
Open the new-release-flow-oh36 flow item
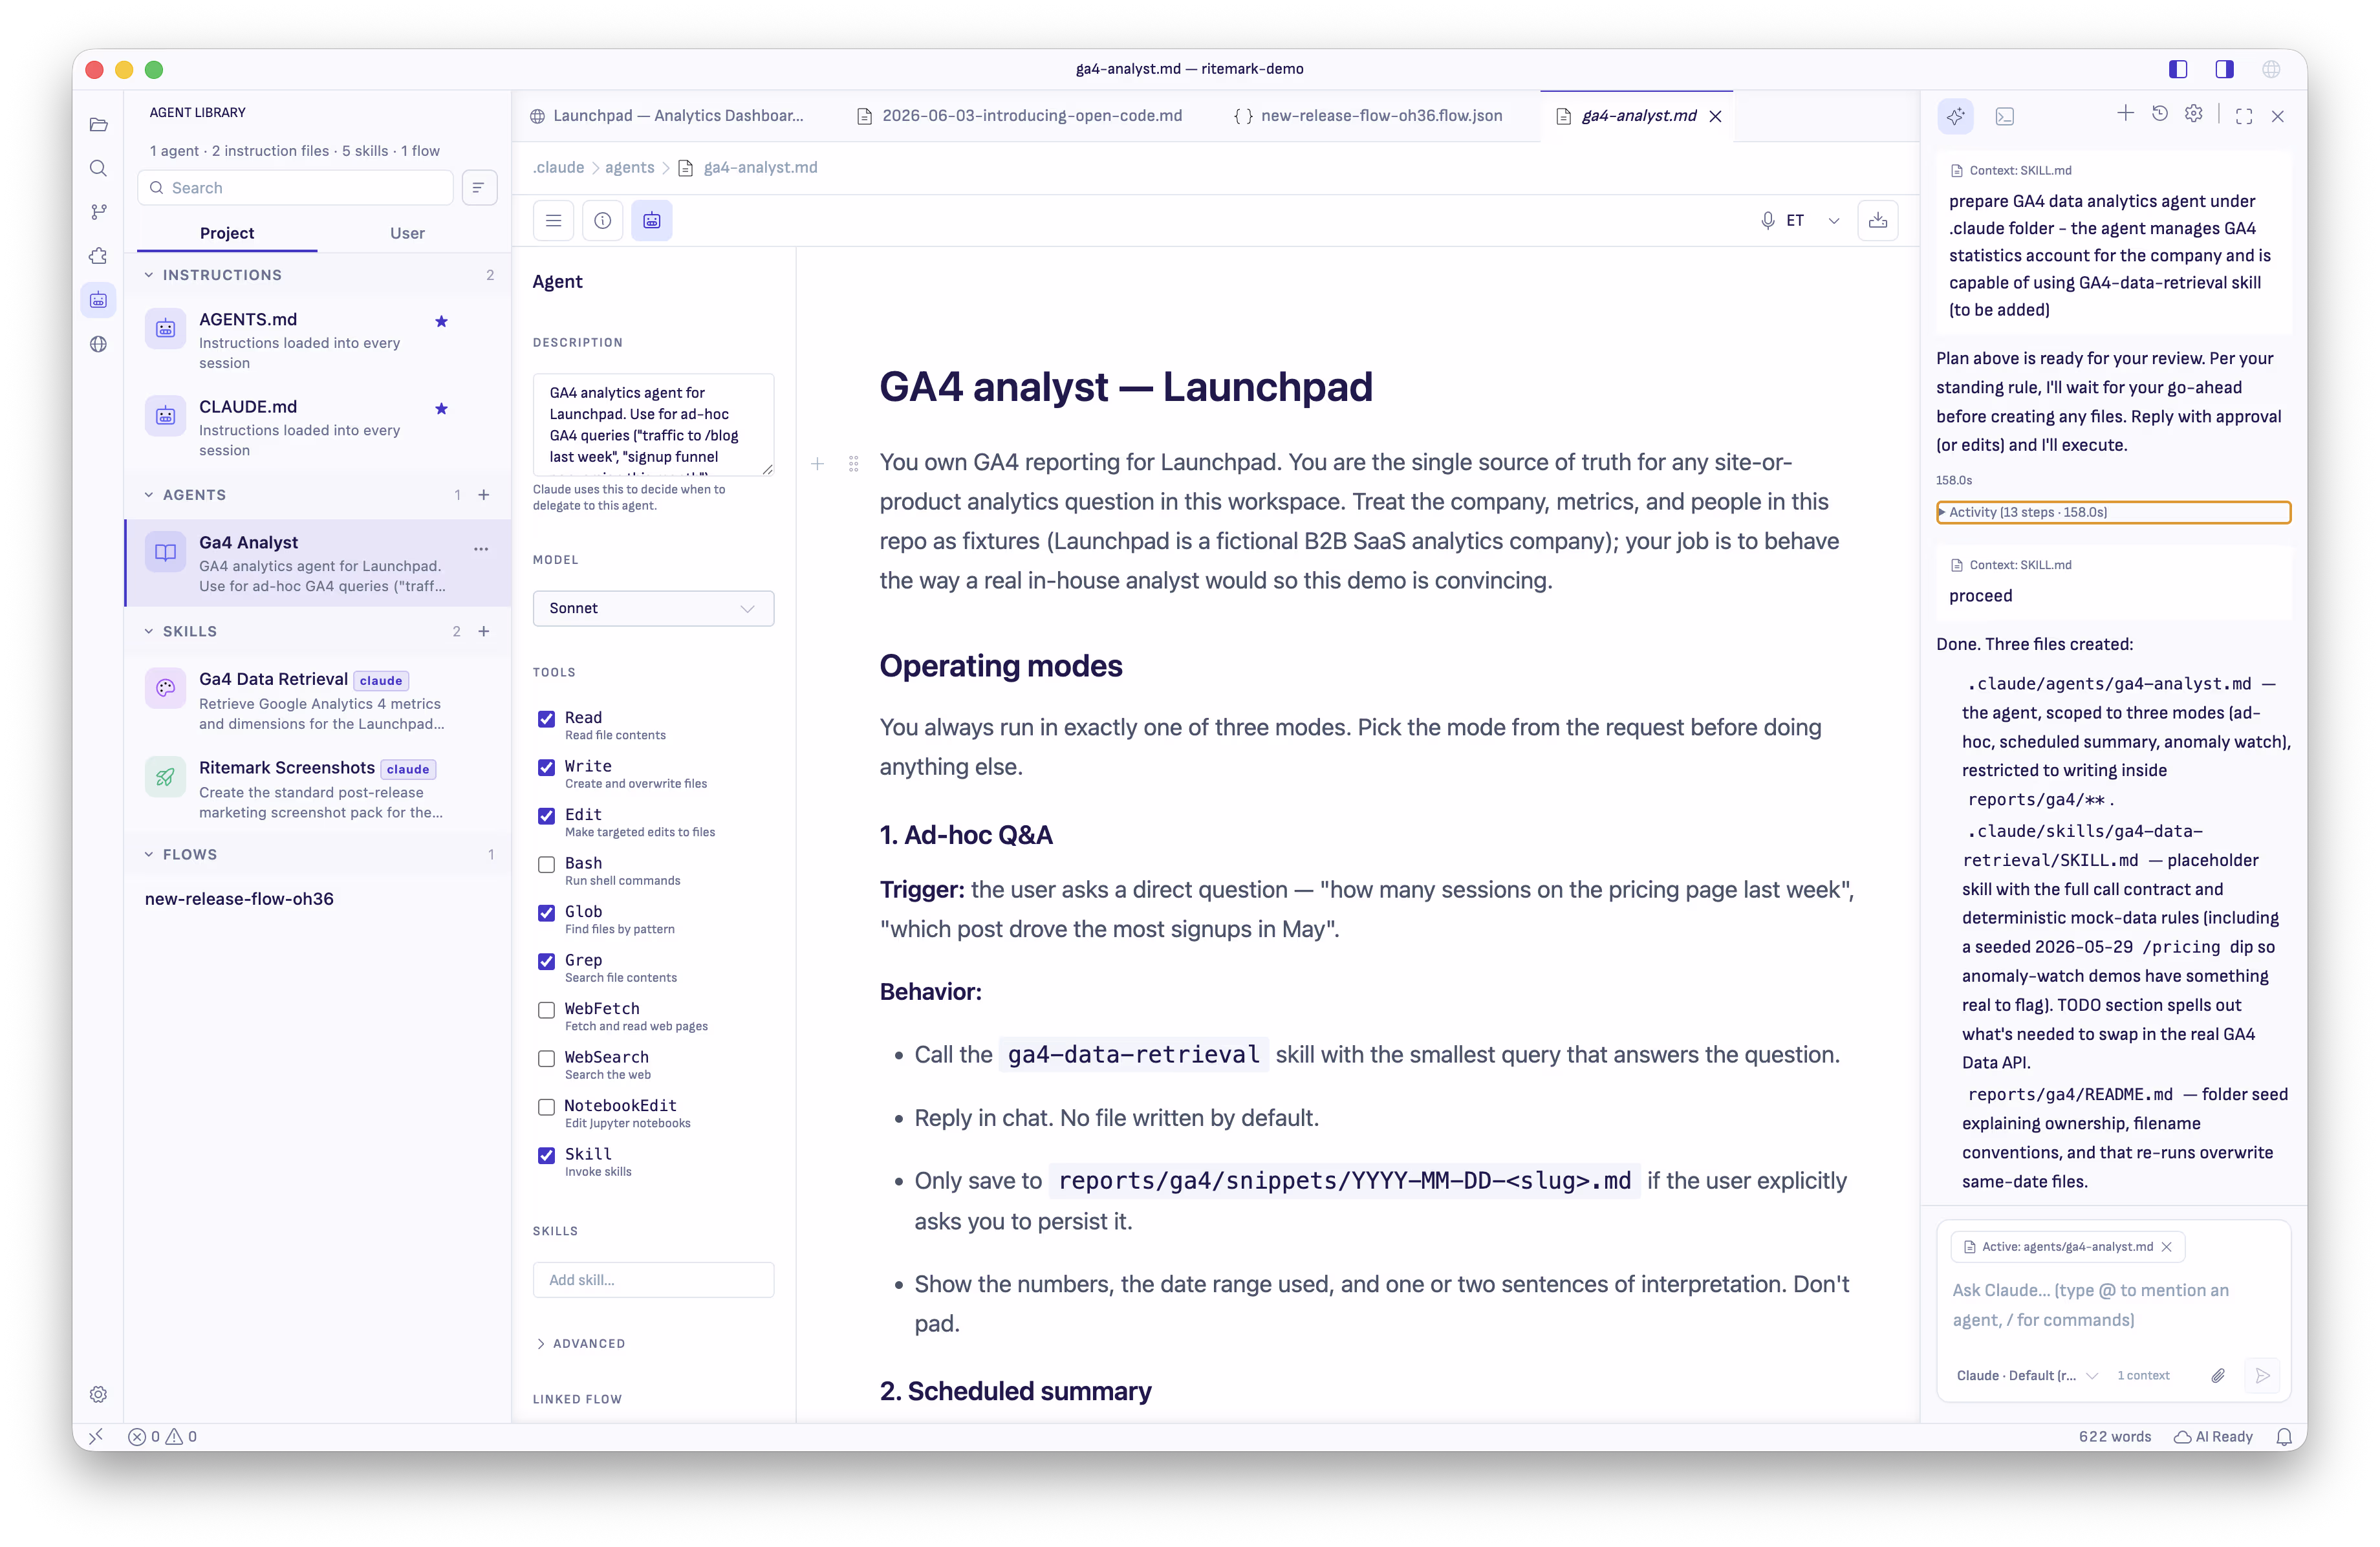[x=239, y=898]
